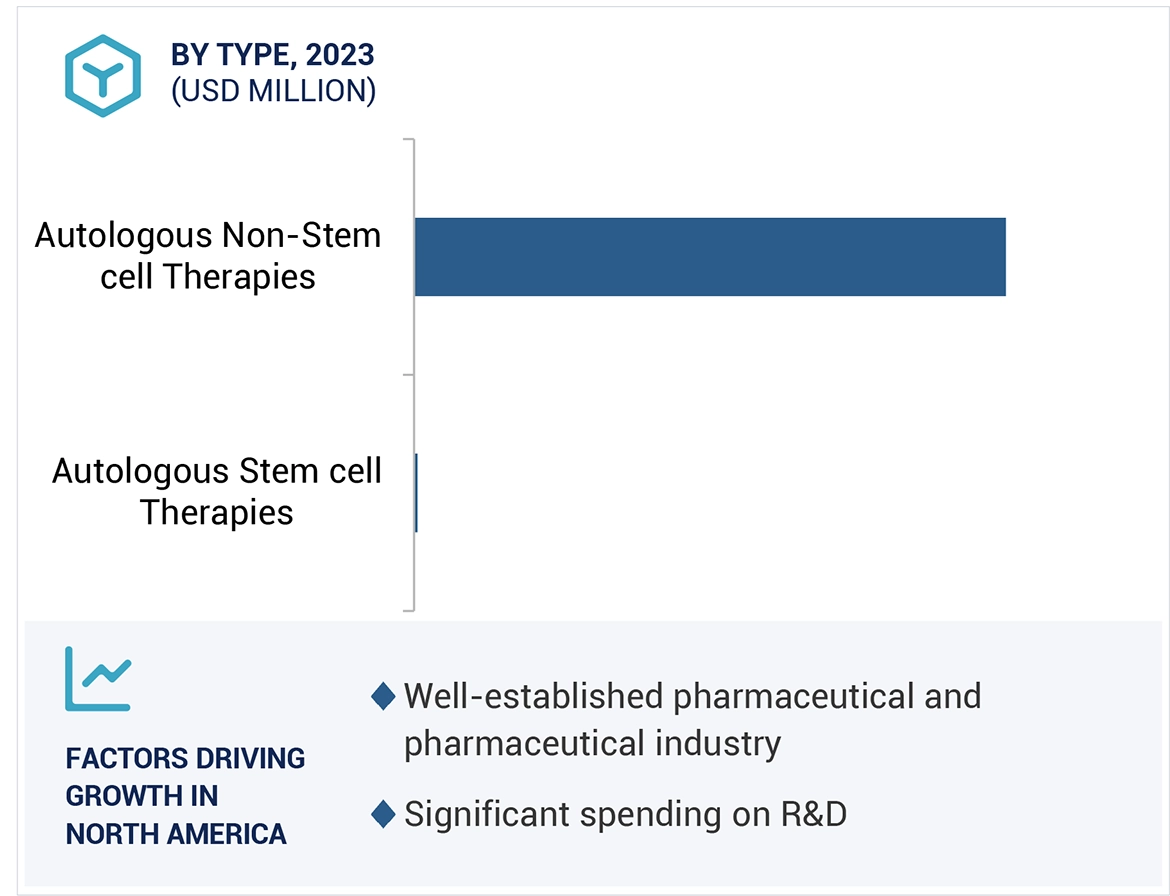Select the Autologous Non-Stem cell Therapies bar
Screen dimensions: 1170x896
(709, 257)
